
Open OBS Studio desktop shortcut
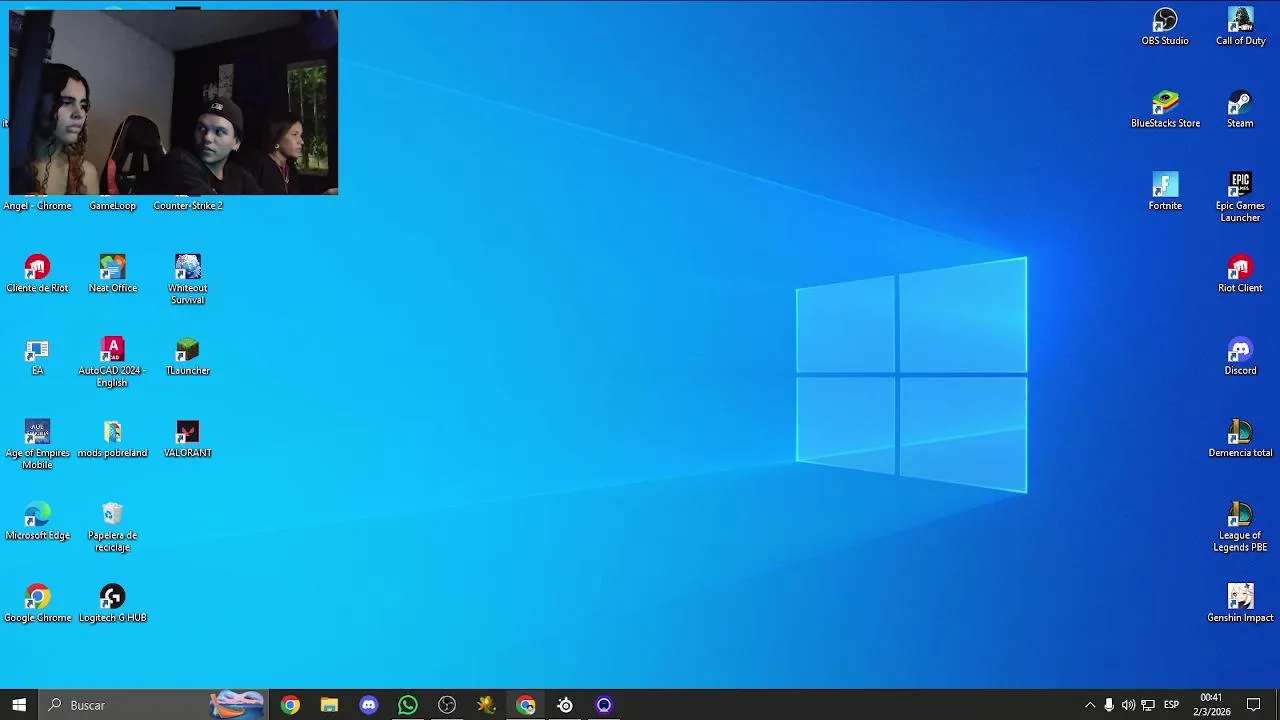point(1165,27)
